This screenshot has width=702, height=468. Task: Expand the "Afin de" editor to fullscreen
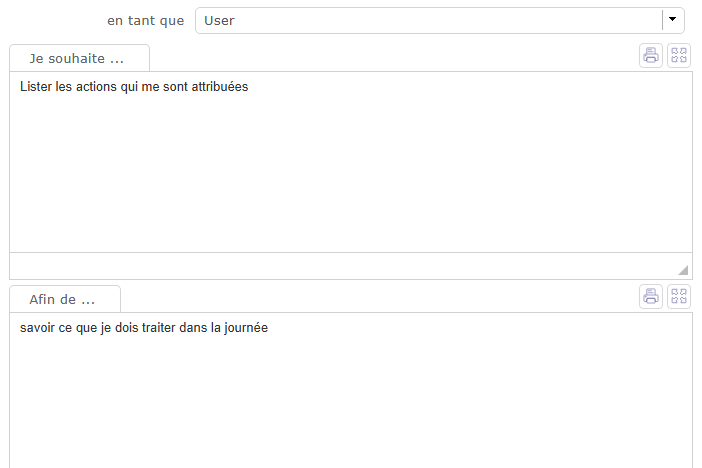680,296
